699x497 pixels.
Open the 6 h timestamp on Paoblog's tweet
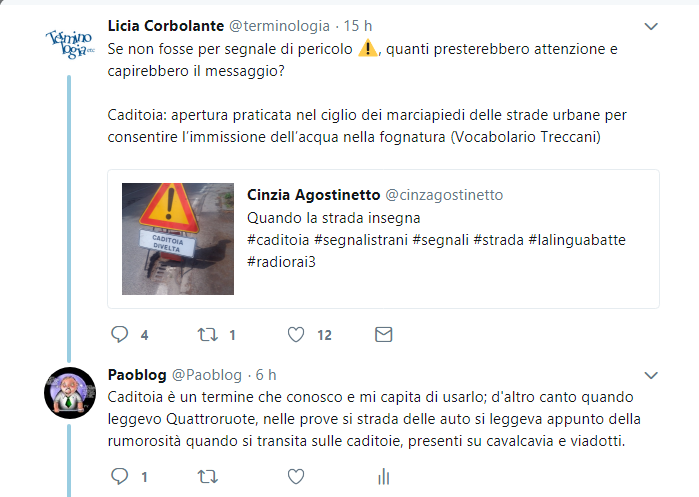266,375
